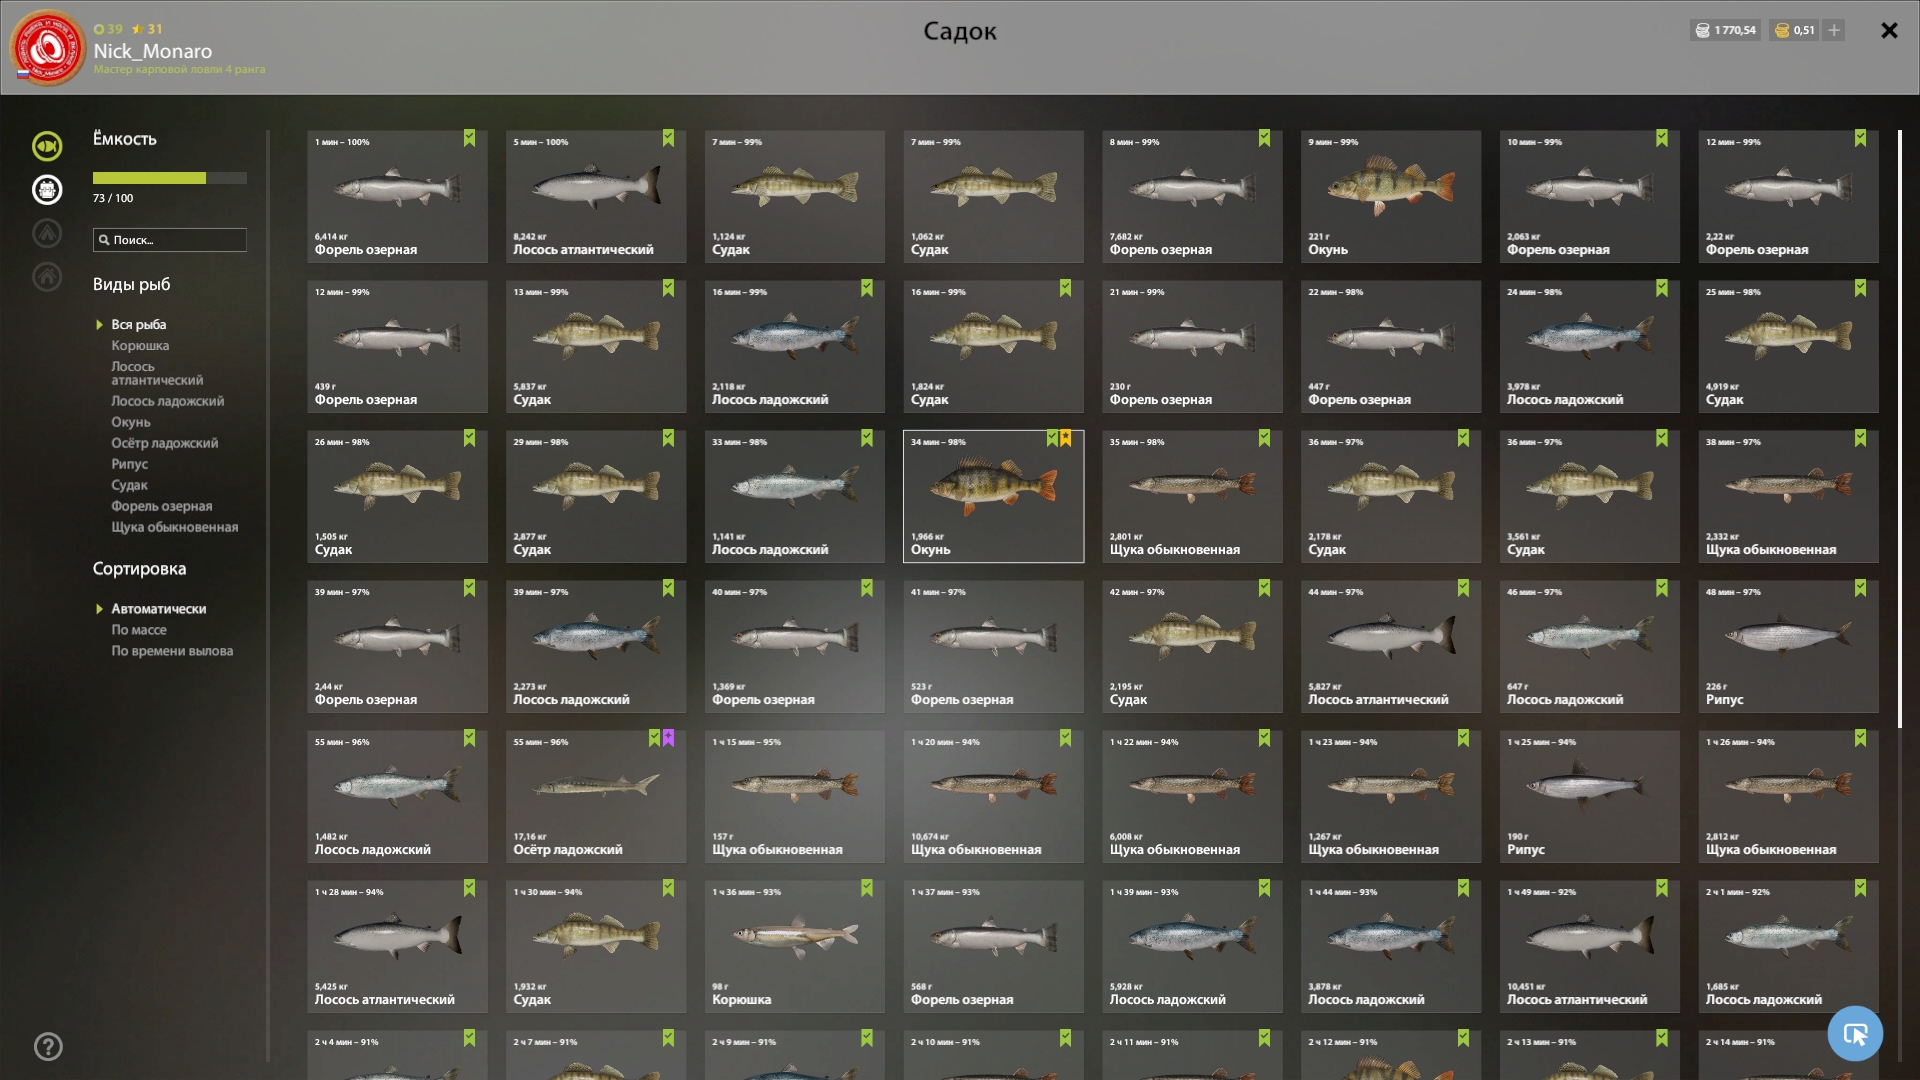1920x1080 pixels.
Task: Click the house sidebar icon
Action: [47, 277]
